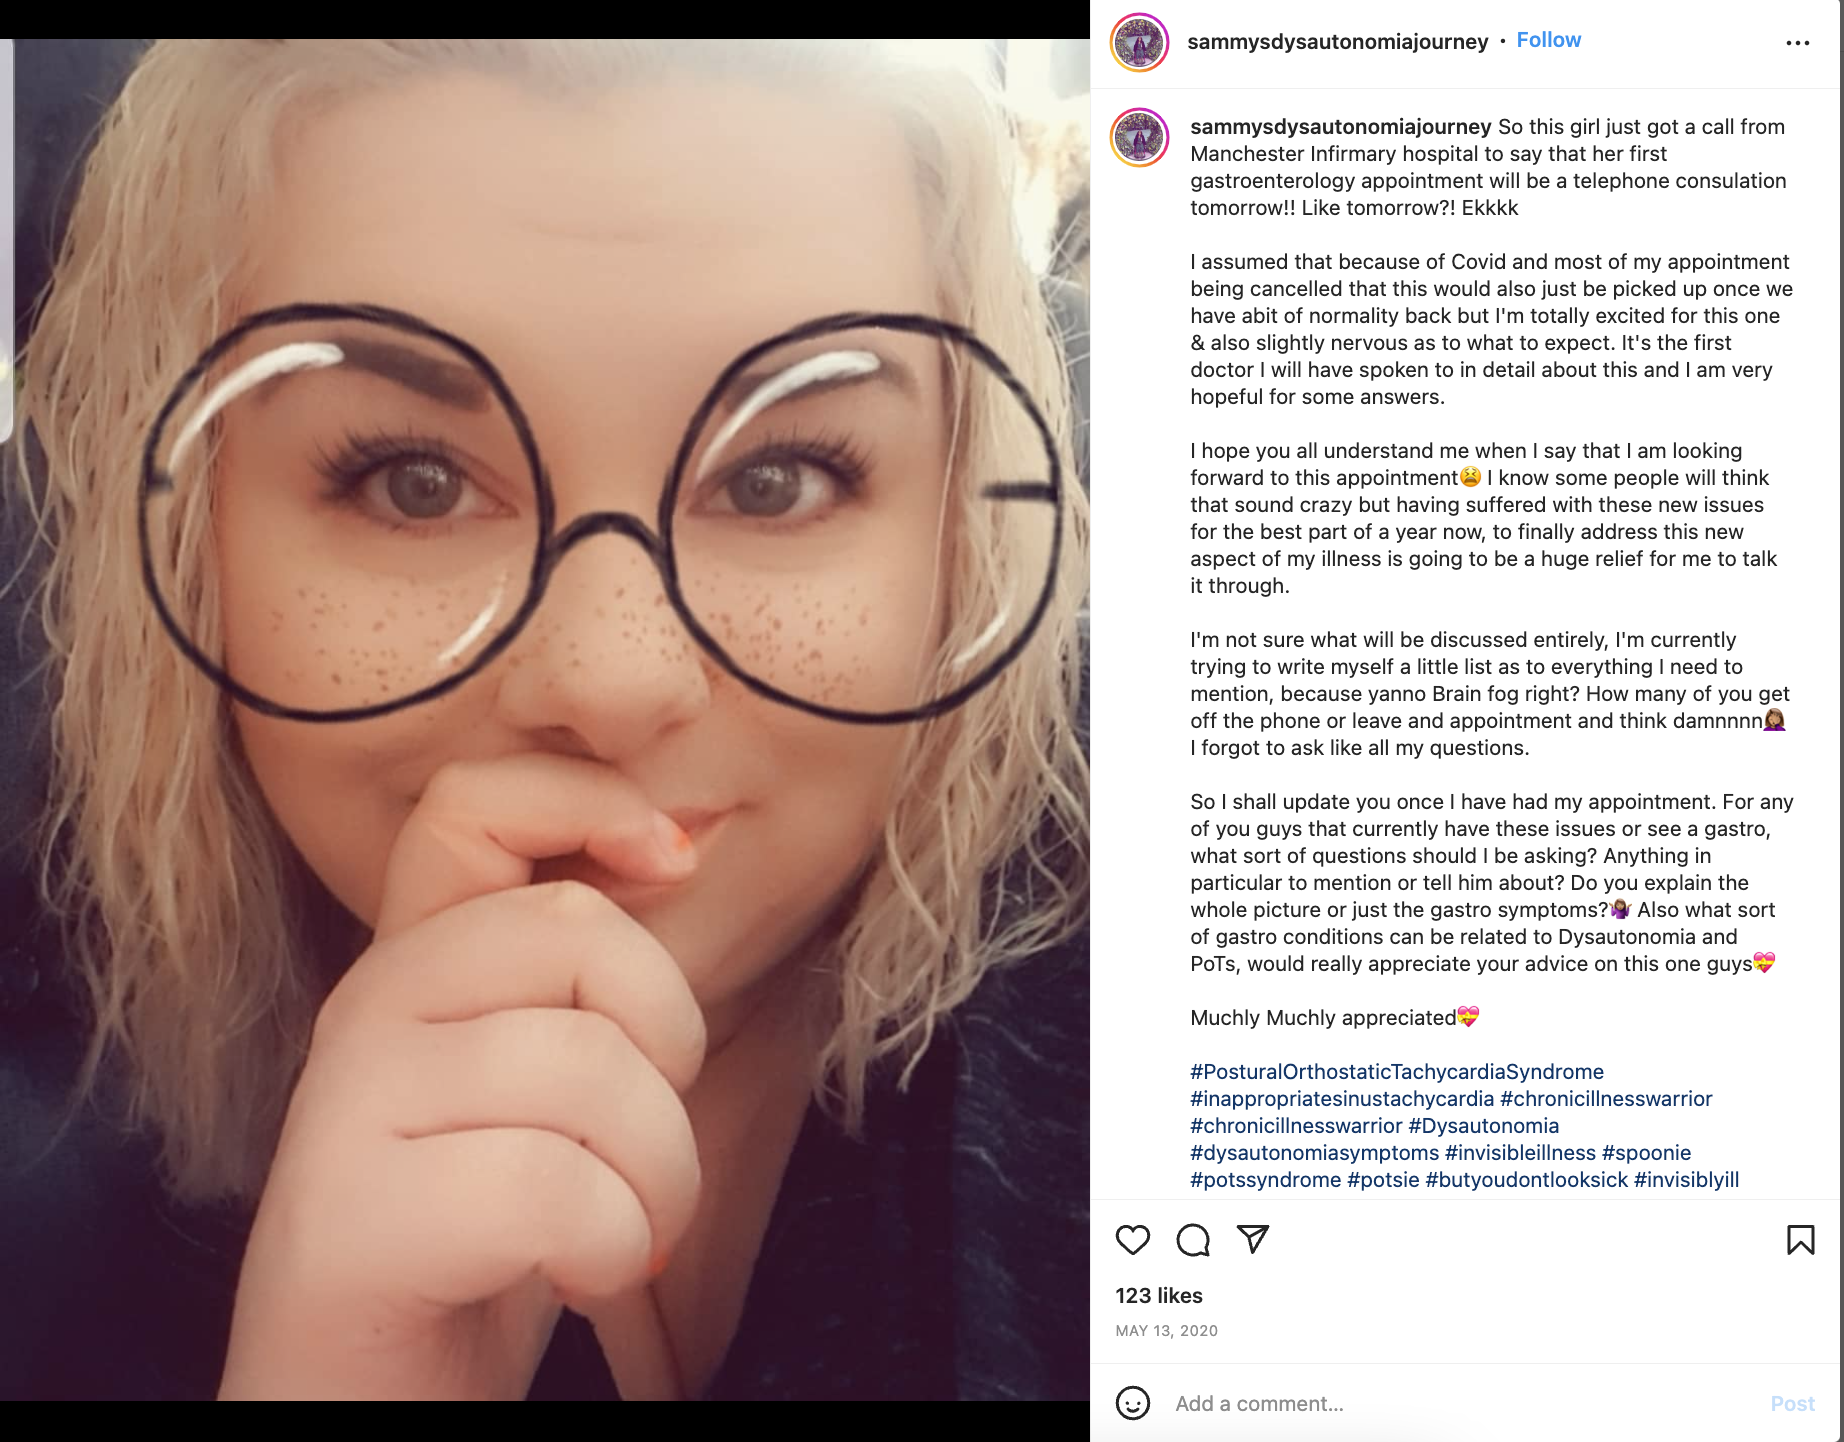The width and height of the screenshot is (1844, 1442).
Task: Focus the Add a comment field
Action: tap(1460, 1403)
